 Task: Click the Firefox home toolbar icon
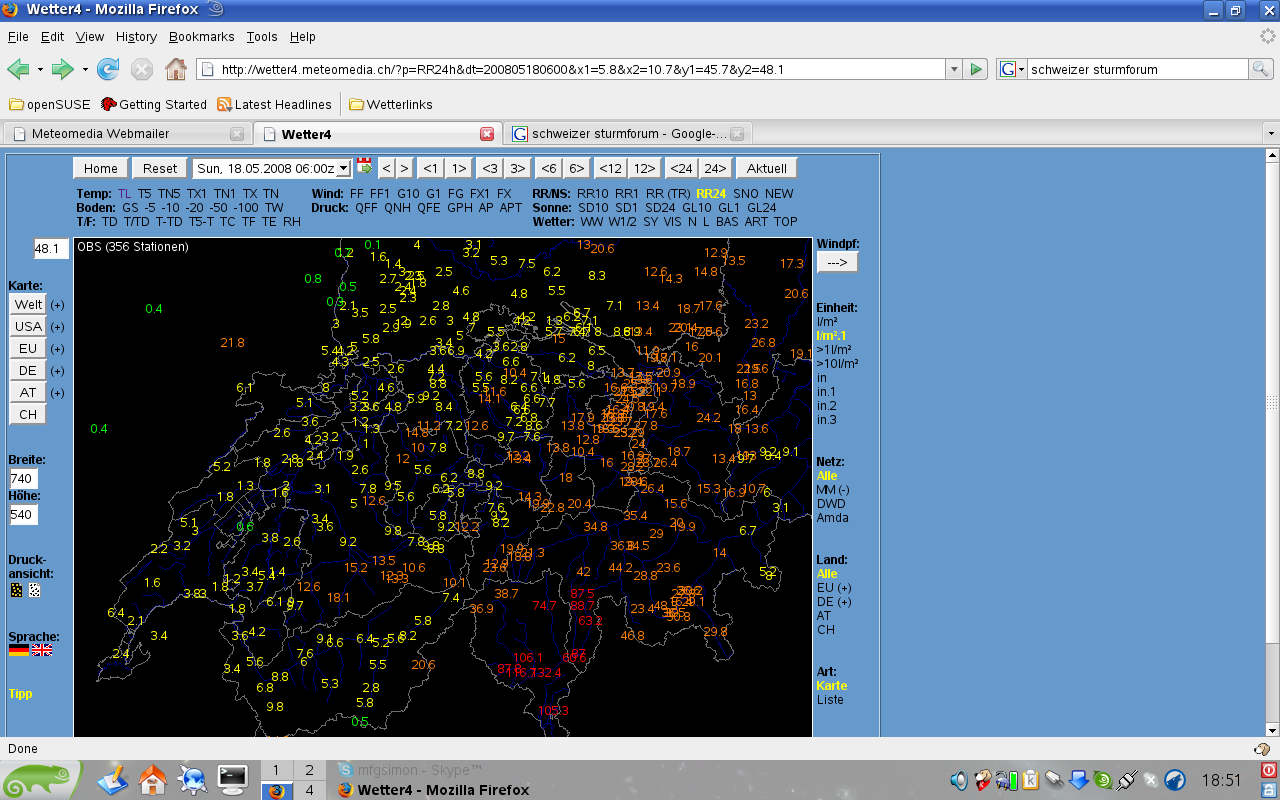coord(175,69)
